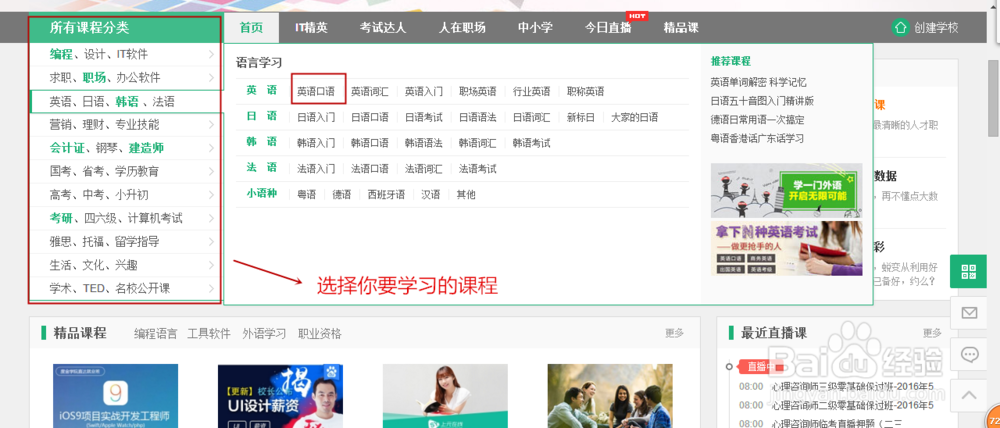Screen dimensions: 1000x428
Task: Expand 考研、四六级、计算机考试 category arrow
Action: click(211, 218)
